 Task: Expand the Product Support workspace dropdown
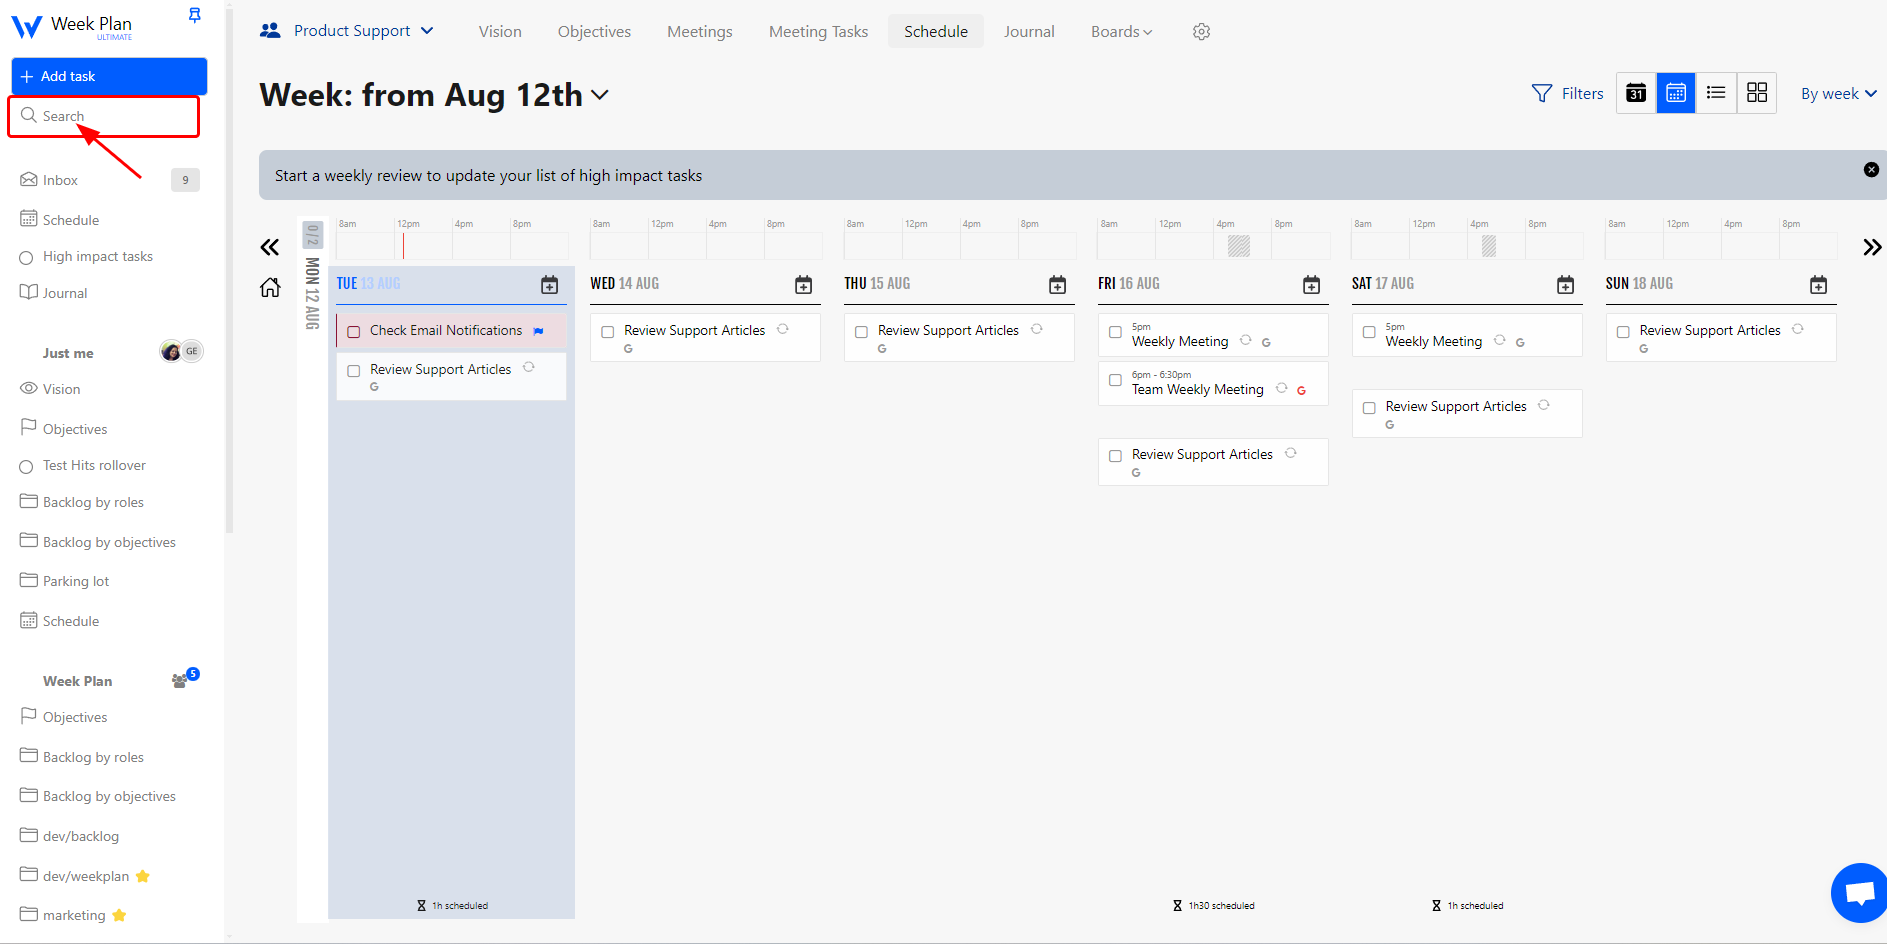coord(346,31)
